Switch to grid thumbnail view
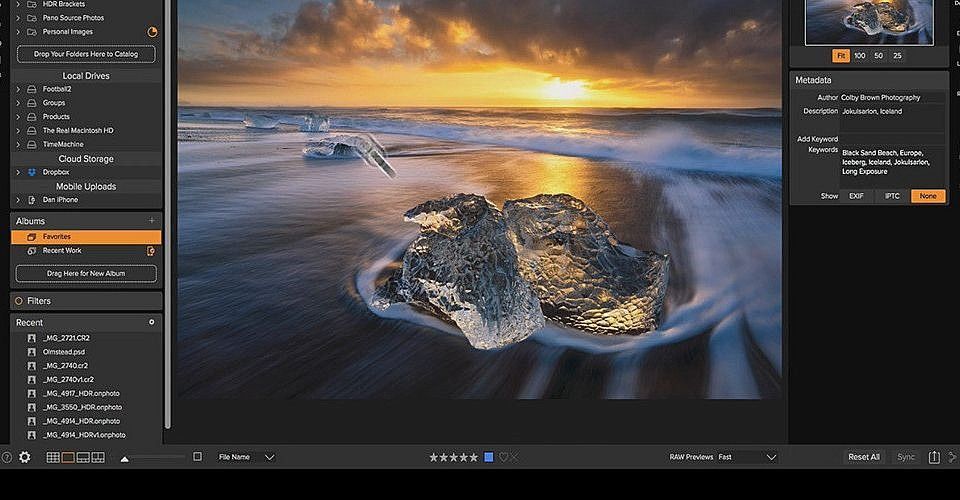 coord(53,457)
